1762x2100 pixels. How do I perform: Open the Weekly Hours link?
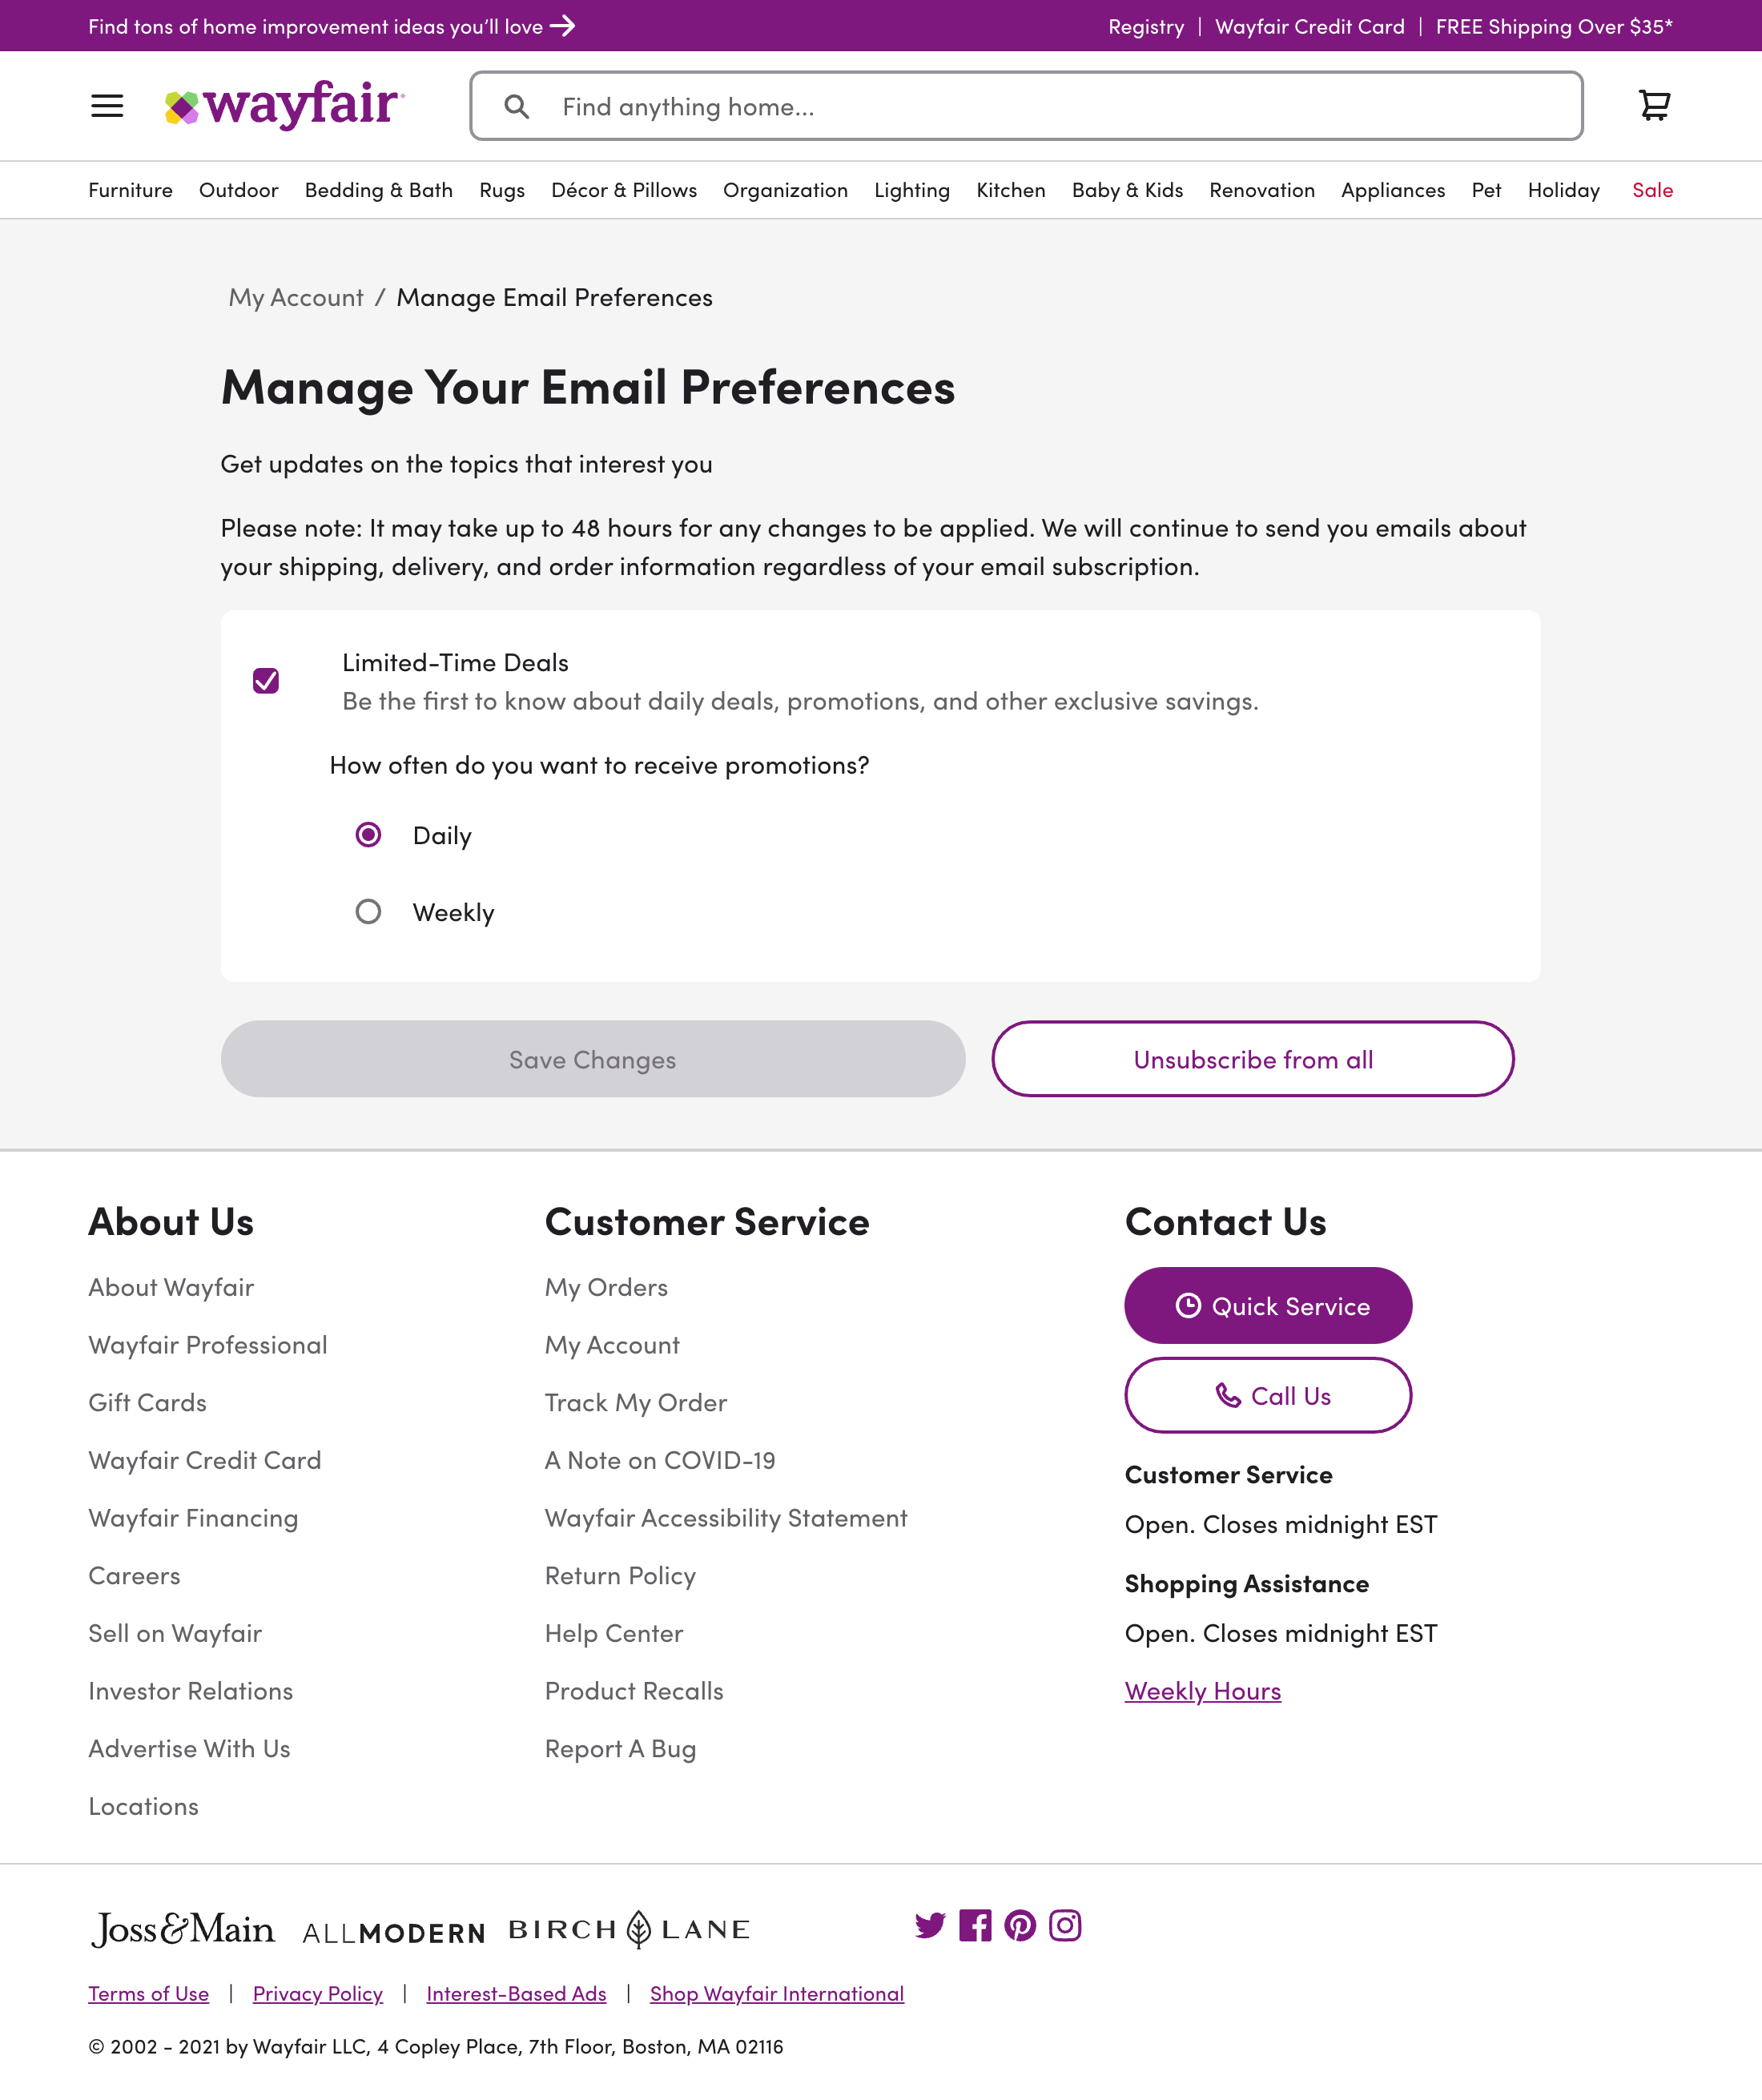pos(1203,1690)
